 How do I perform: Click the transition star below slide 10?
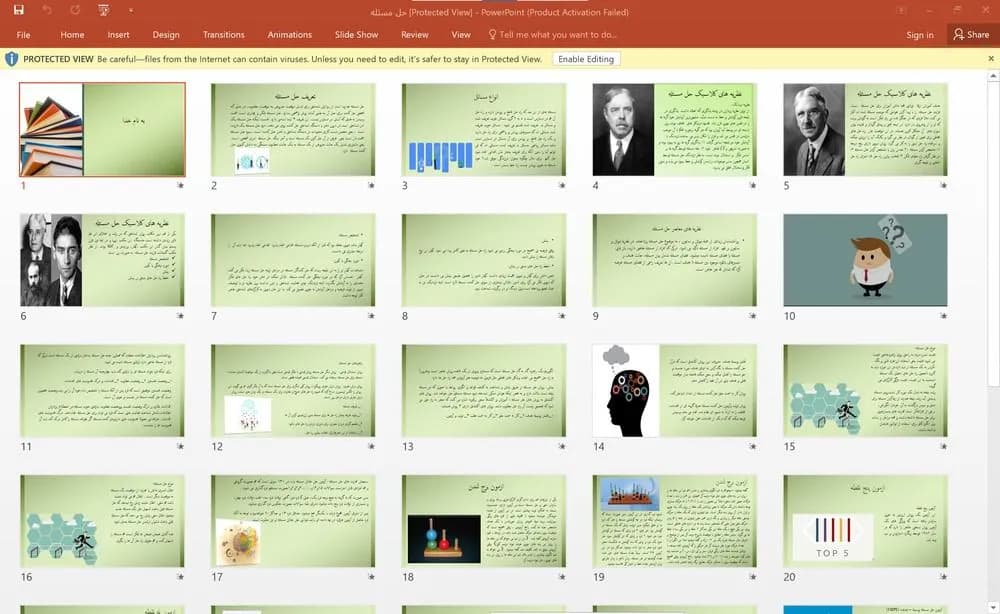click(943, 316)
